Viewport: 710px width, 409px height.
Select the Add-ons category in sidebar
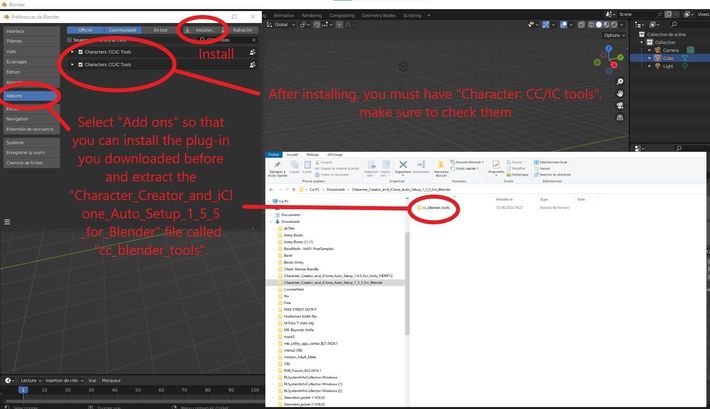(x=30, y=95)
